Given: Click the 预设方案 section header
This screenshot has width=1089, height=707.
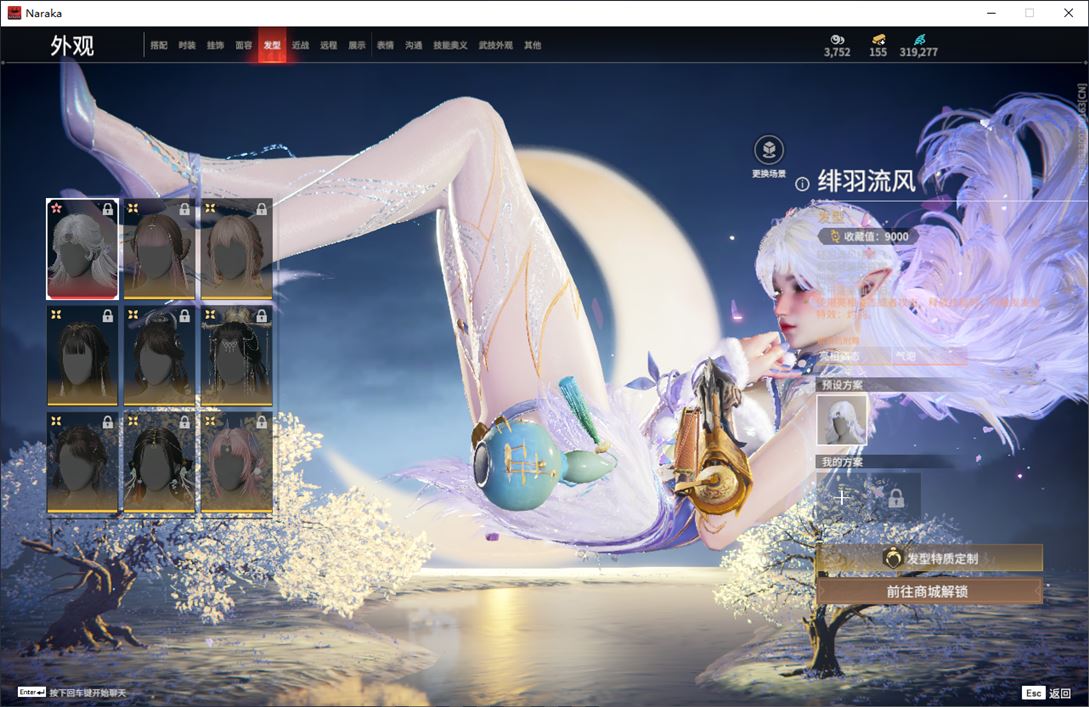Looking at the screenshot, I should coord(842,385).
